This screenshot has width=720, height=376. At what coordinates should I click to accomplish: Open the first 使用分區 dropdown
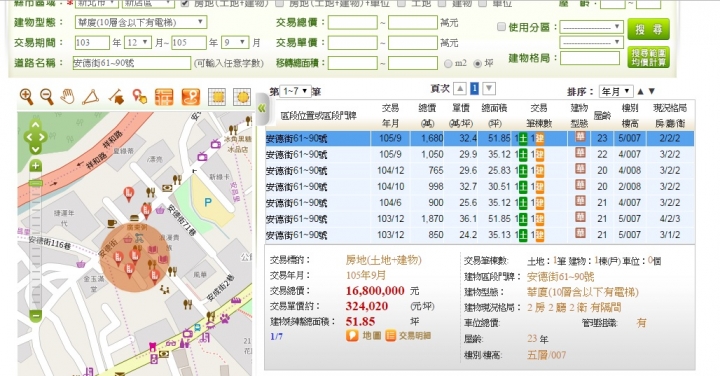click(591, 27)
